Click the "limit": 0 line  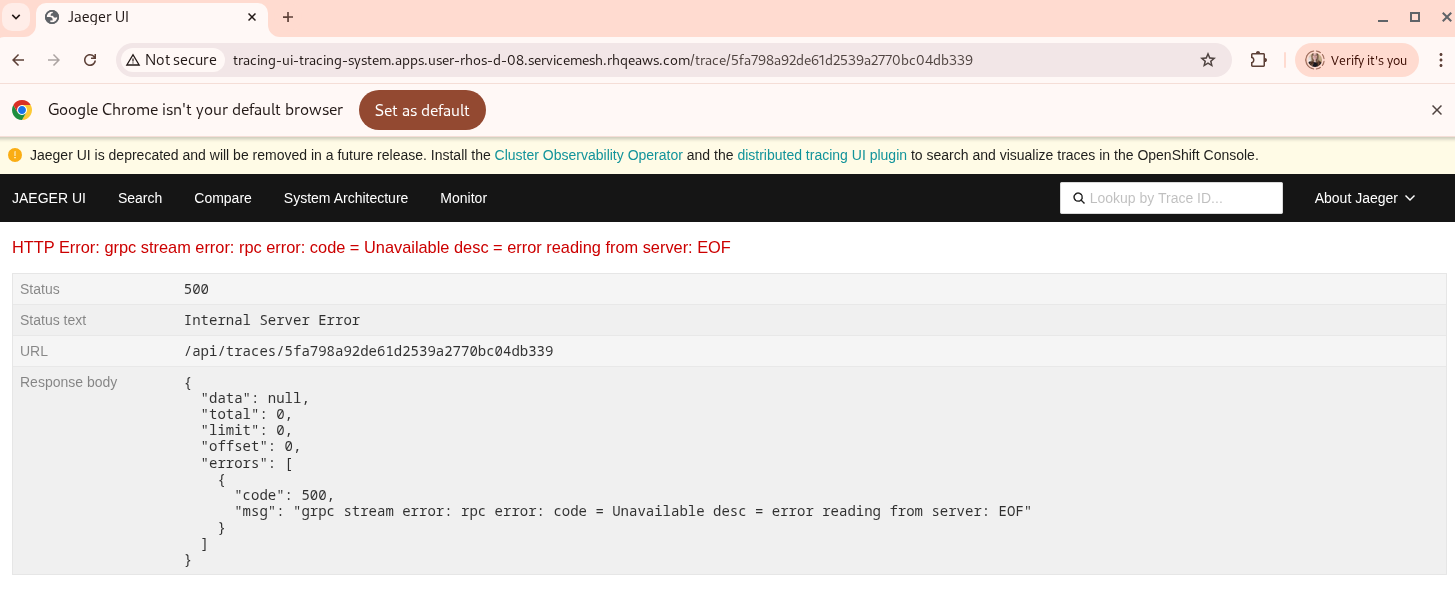(x=246, y=430)
